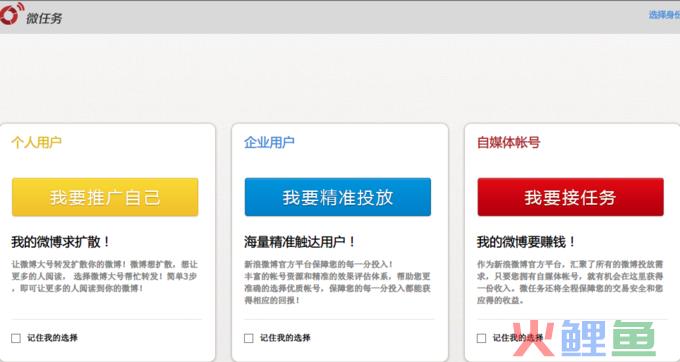
Task: Click description starting 新浪微博官方平台保障
Action: click(x=337, y=282)
